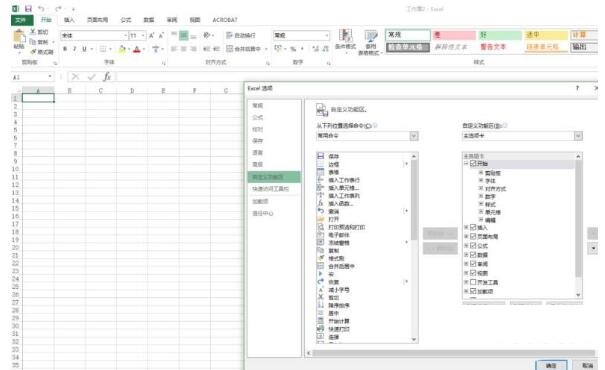Open Conditional Formatting in the ribbon
605x370 pixels.
345,40
